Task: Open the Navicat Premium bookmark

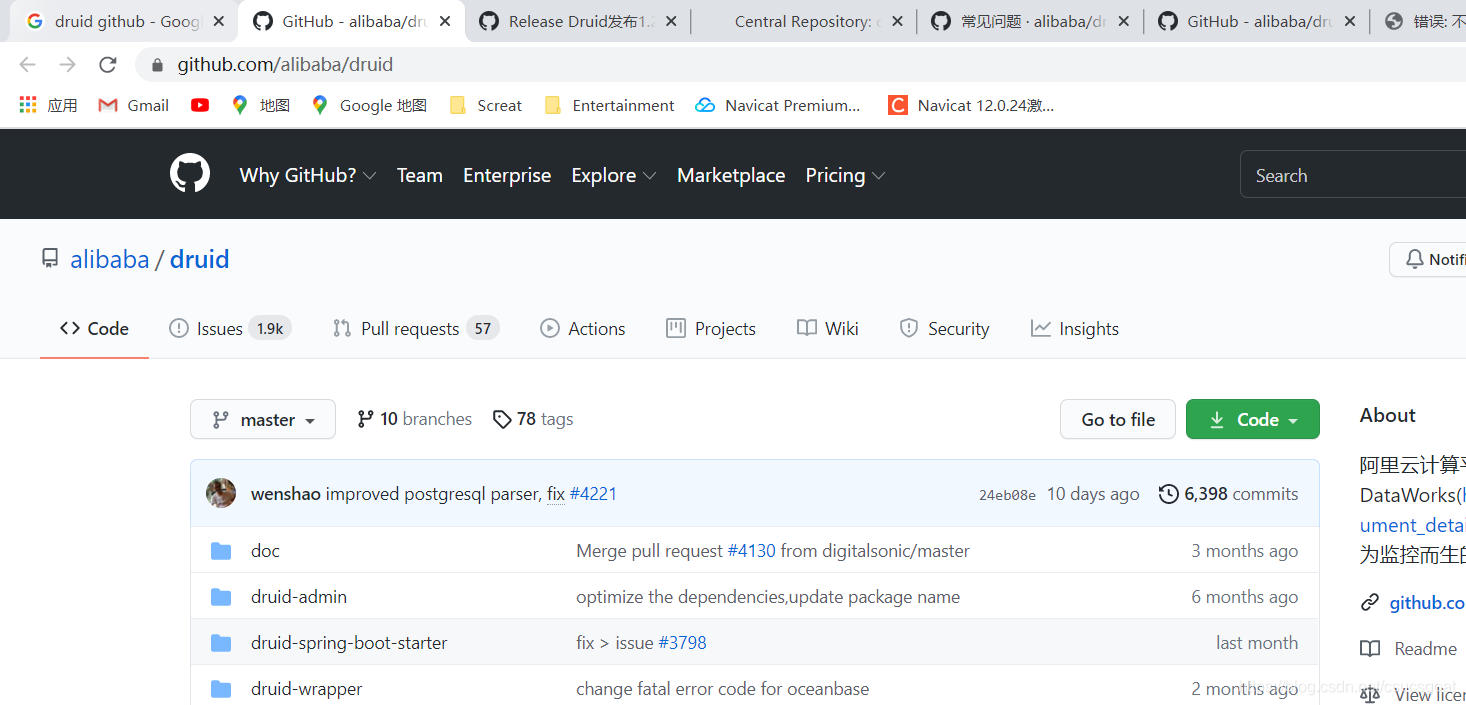Action: pos(778,105)
